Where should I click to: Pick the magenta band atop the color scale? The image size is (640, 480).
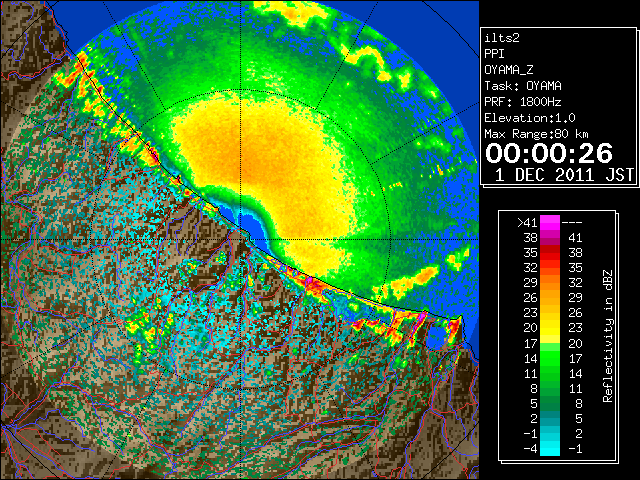[x=550, y=223]
